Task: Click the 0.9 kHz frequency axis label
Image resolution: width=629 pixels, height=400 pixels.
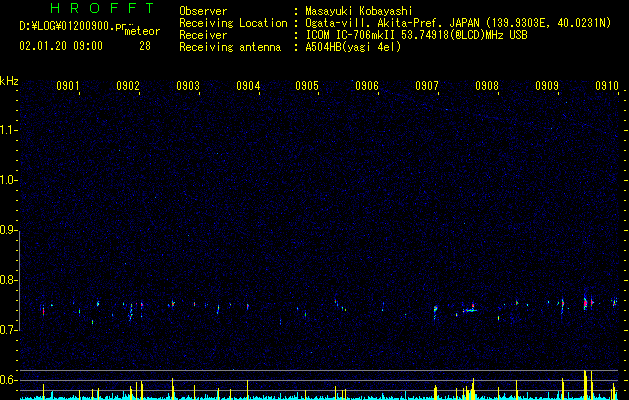Action: 9,230
